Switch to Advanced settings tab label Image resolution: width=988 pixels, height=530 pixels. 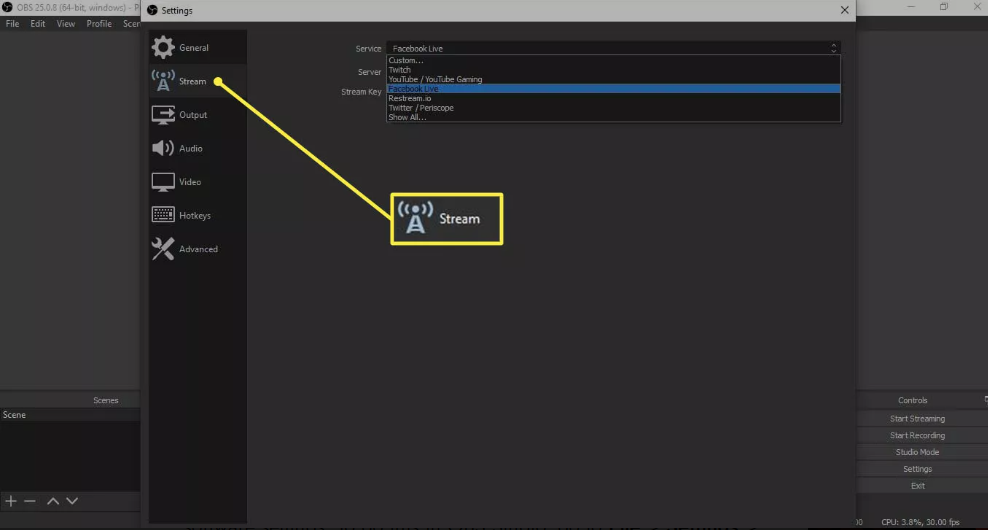click(198, 249)
